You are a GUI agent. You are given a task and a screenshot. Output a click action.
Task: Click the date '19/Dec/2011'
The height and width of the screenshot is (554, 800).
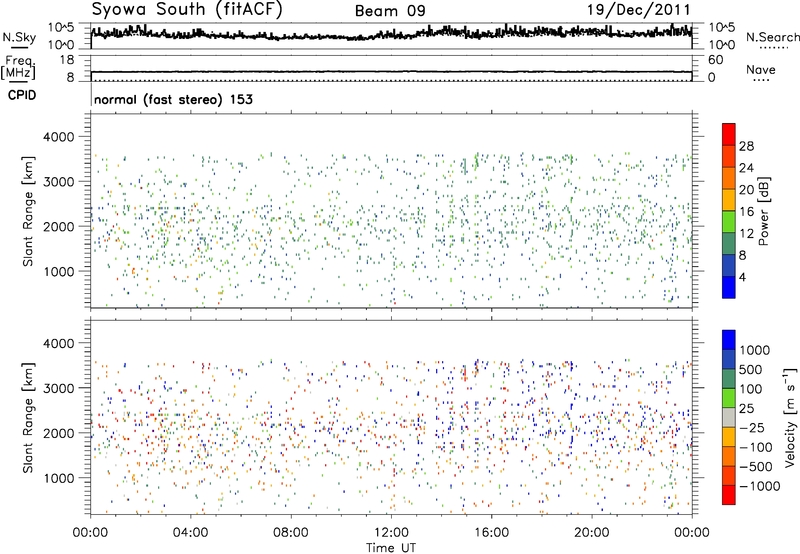(x=639, y=9)
